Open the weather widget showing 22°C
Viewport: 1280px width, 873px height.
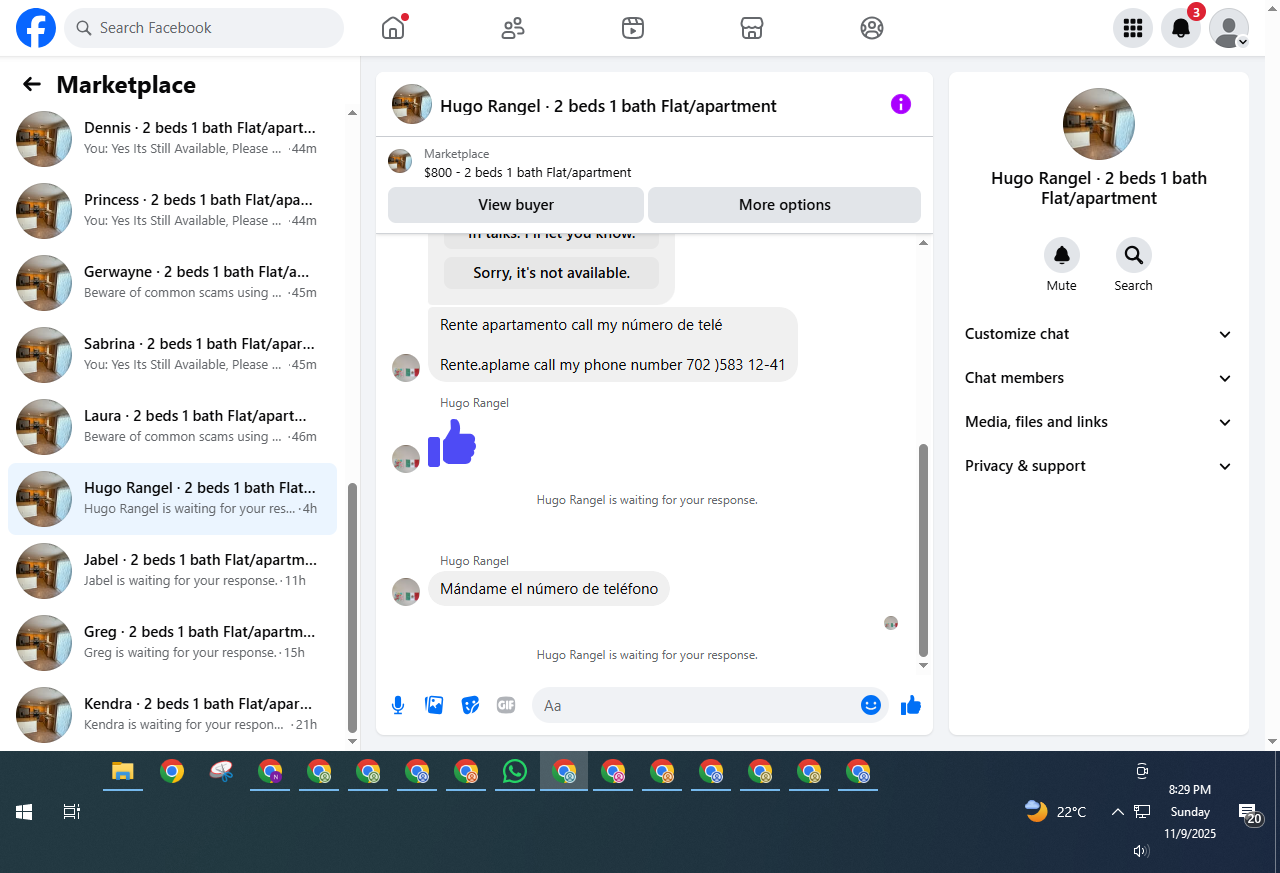tap(1056, 812)
